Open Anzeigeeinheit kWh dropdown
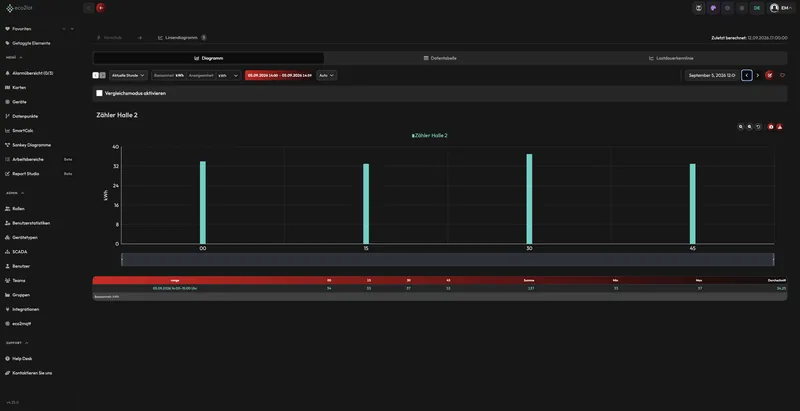 point(228,75)
